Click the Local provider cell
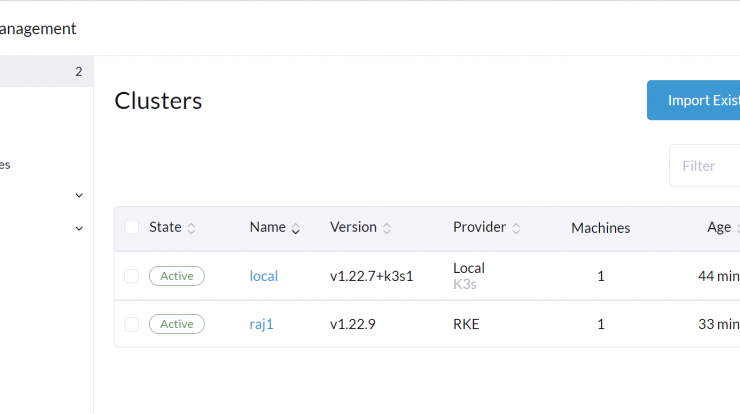The height and width of the screenshot is (414, 740). coord(469,268)
